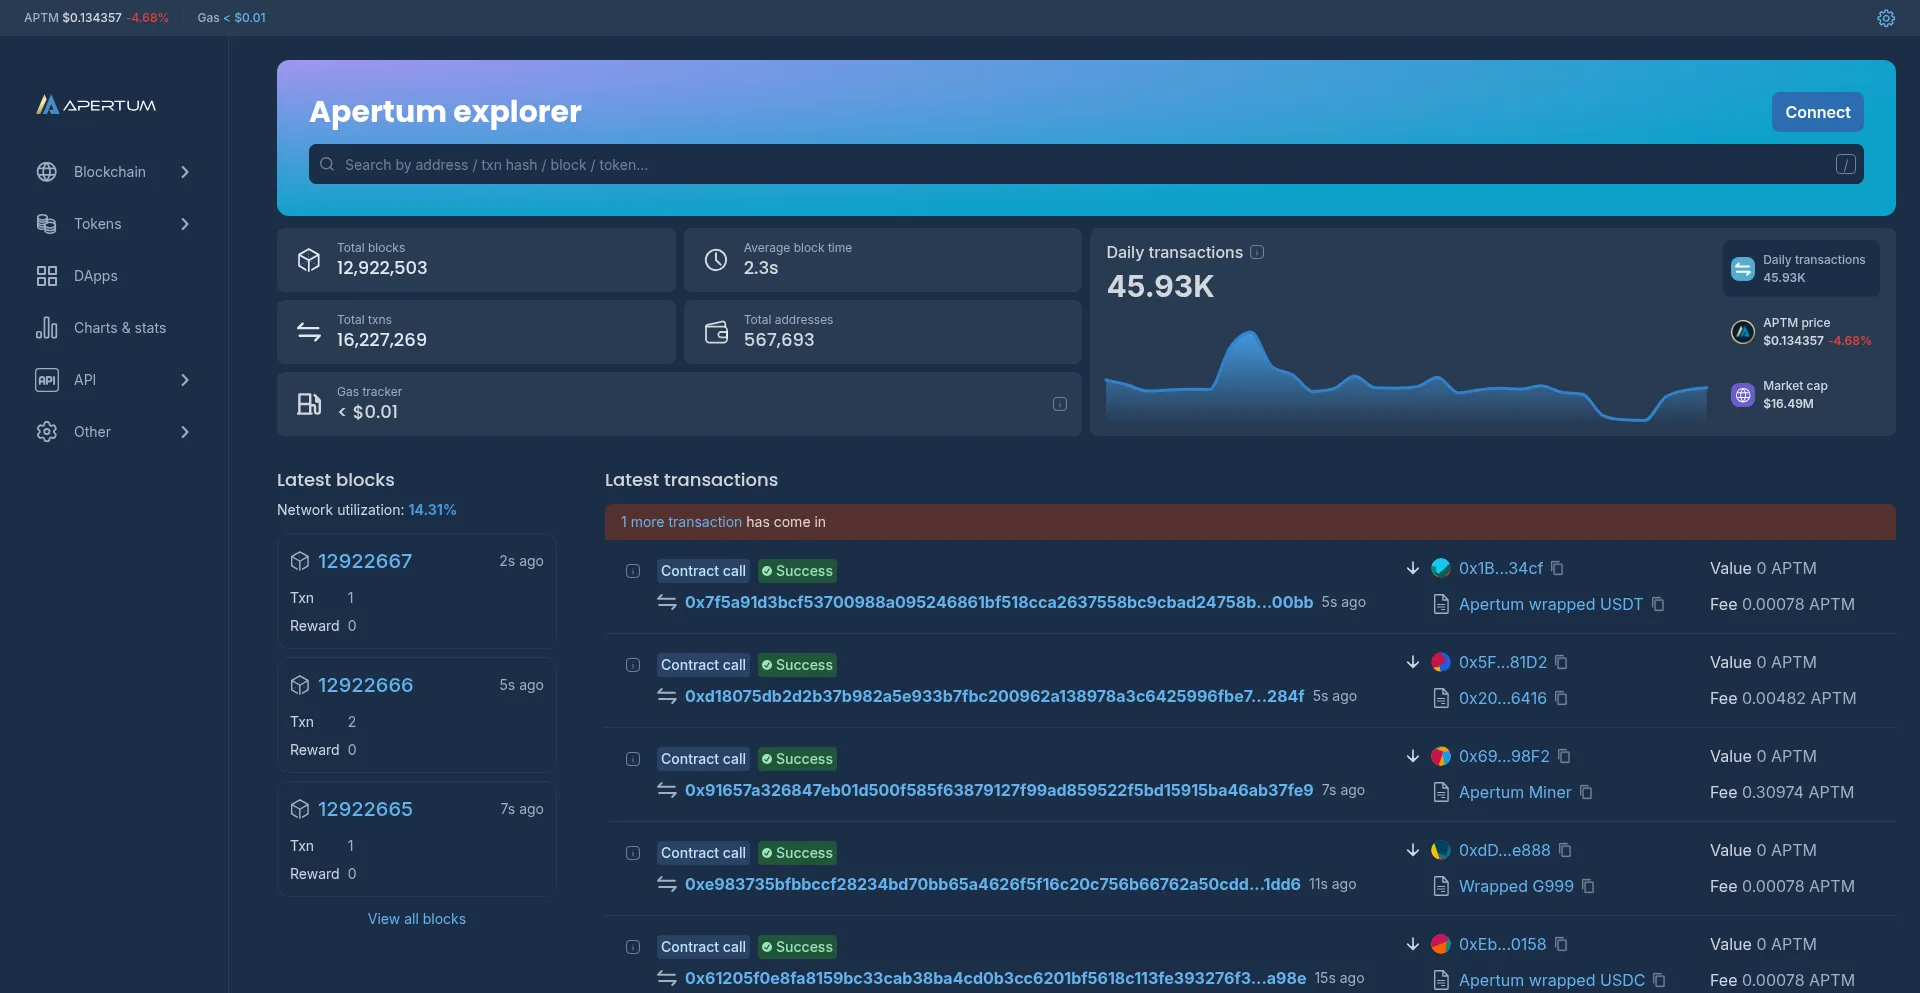Image resolution: width=1920 pixels, height=993 pixels.
Task: Open transaction hash 0x7f5a91d3...00bb
Action: [999, 602]
